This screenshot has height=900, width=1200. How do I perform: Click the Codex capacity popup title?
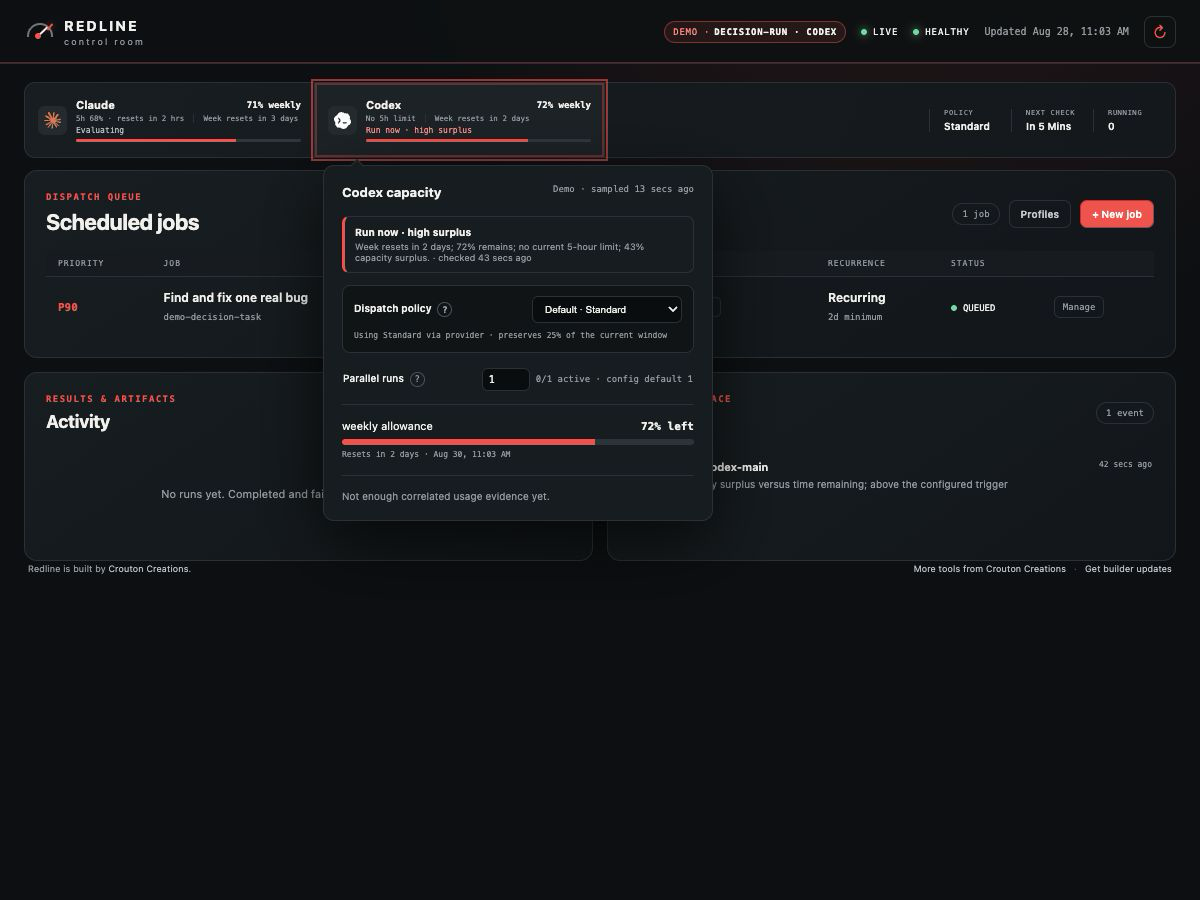[x=391, y=192]
